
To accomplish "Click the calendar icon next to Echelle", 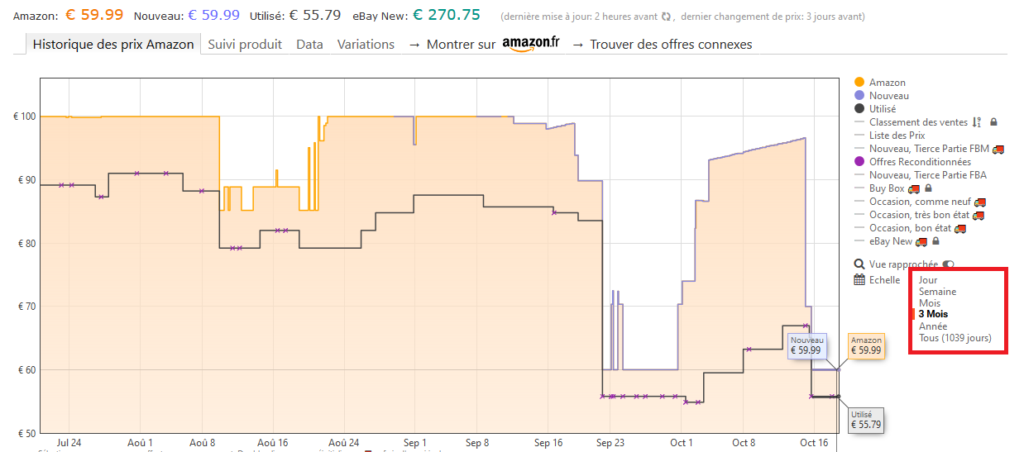I will [x=859, y=280].
